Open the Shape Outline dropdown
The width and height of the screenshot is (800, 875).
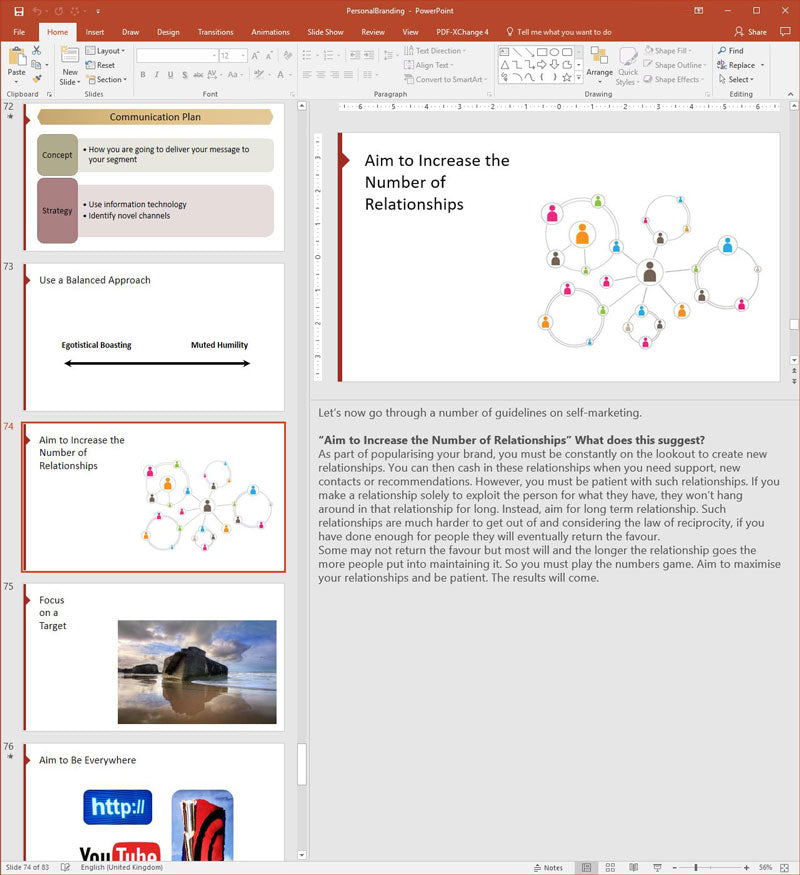[674, 65]
